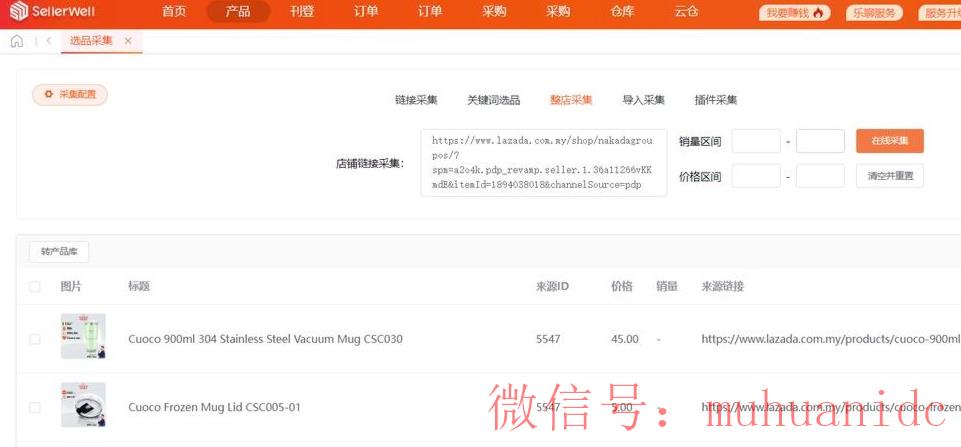Click the left arrow to scroll tabs back
Image resolution: width=961 pixels, height=447 pixels.
click(x=49, y=41)
